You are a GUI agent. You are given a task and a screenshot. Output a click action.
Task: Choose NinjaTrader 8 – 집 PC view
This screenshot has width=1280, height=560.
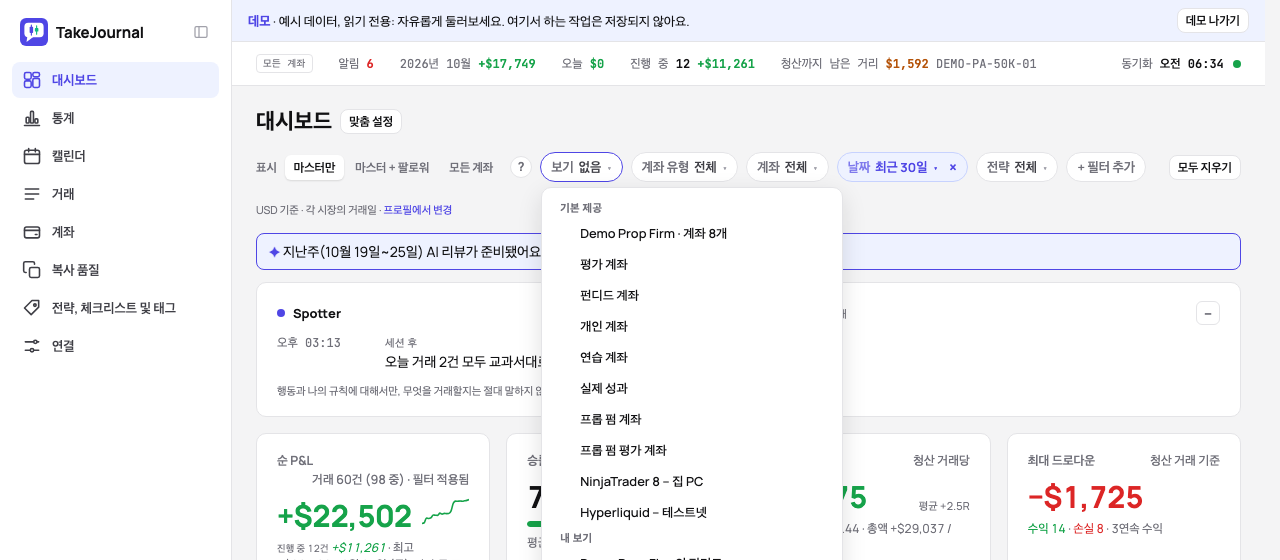(x=692, y=481)
